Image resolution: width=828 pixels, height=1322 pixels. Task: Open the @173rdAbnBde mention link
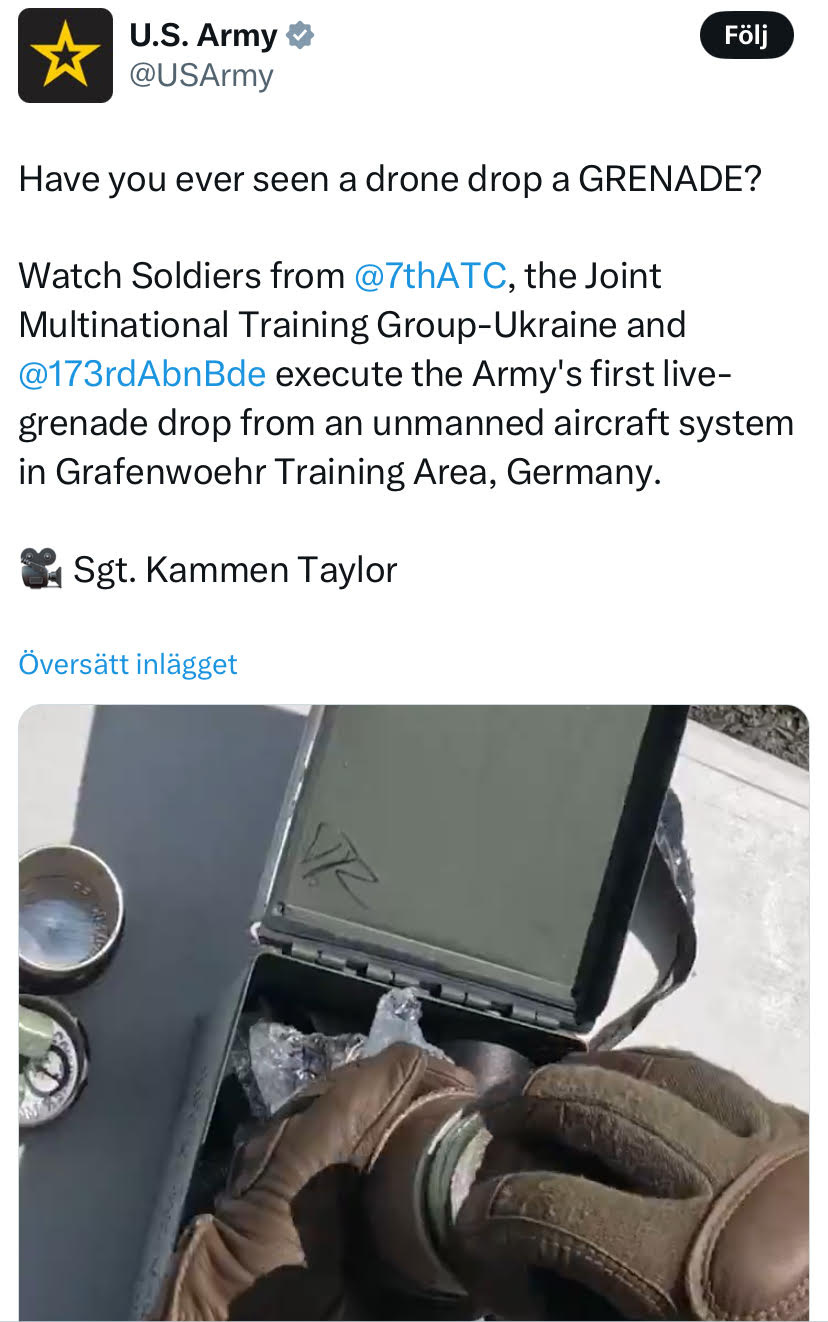(x=142, y=373)
